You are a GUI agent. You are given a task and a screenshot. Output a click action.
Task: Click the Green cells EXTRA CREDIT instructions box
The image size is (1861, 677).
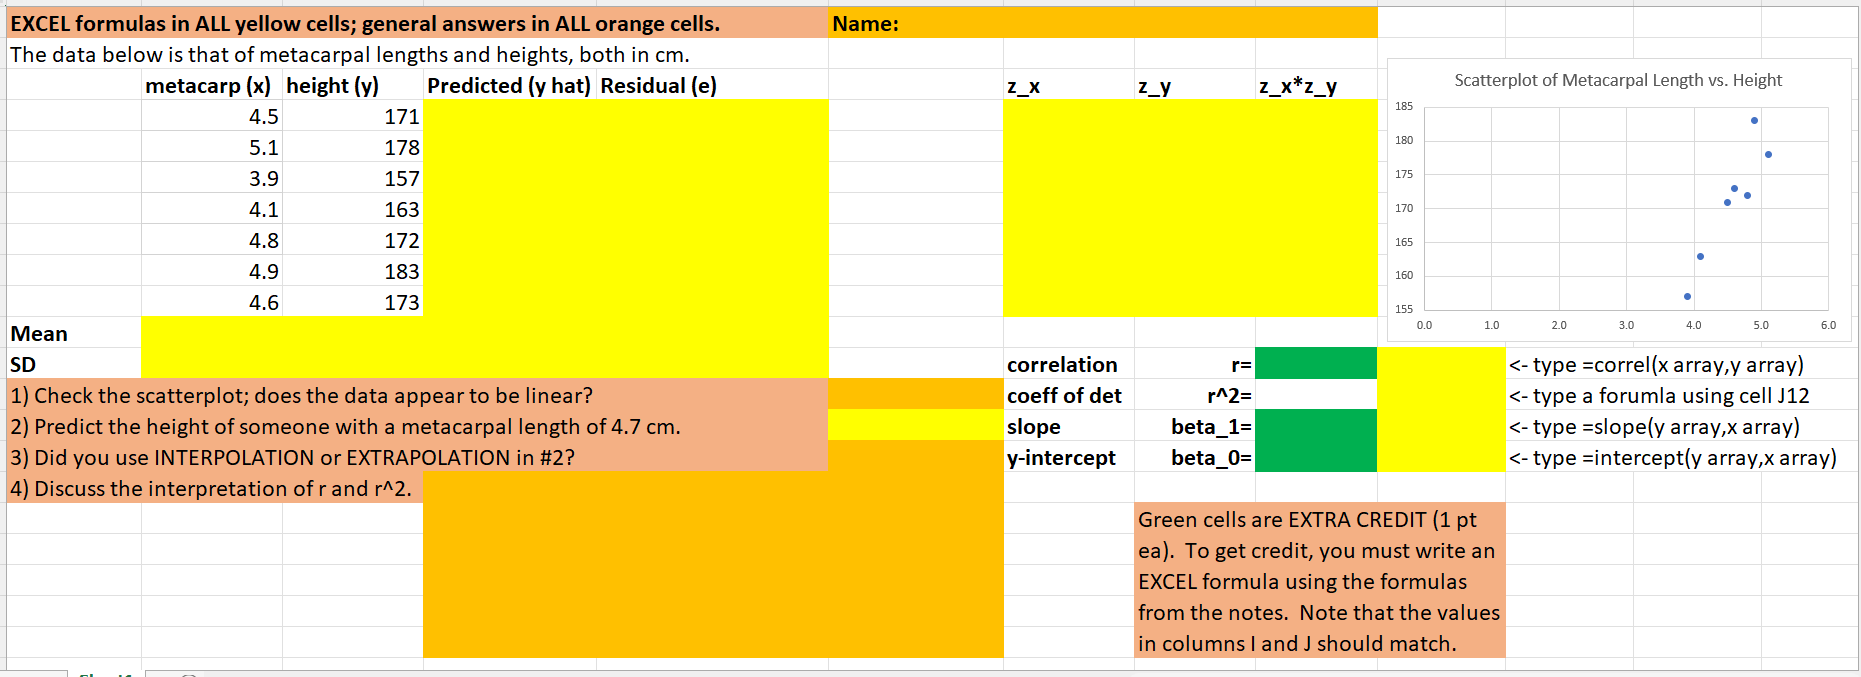1318,580
